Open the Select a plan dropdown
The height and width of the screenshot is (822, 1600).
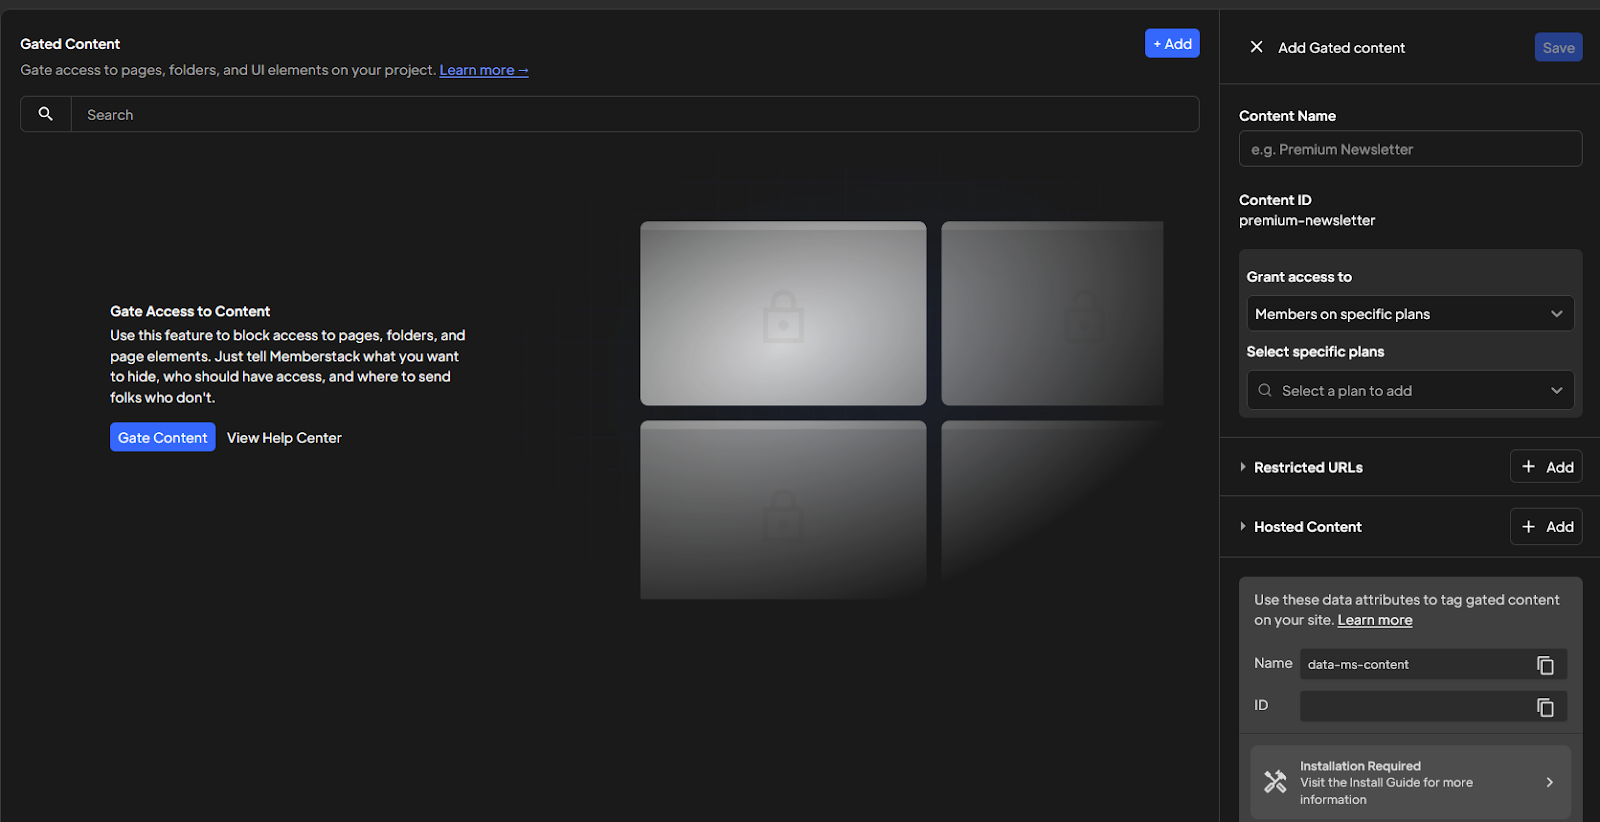click(x=1409, y=390)
